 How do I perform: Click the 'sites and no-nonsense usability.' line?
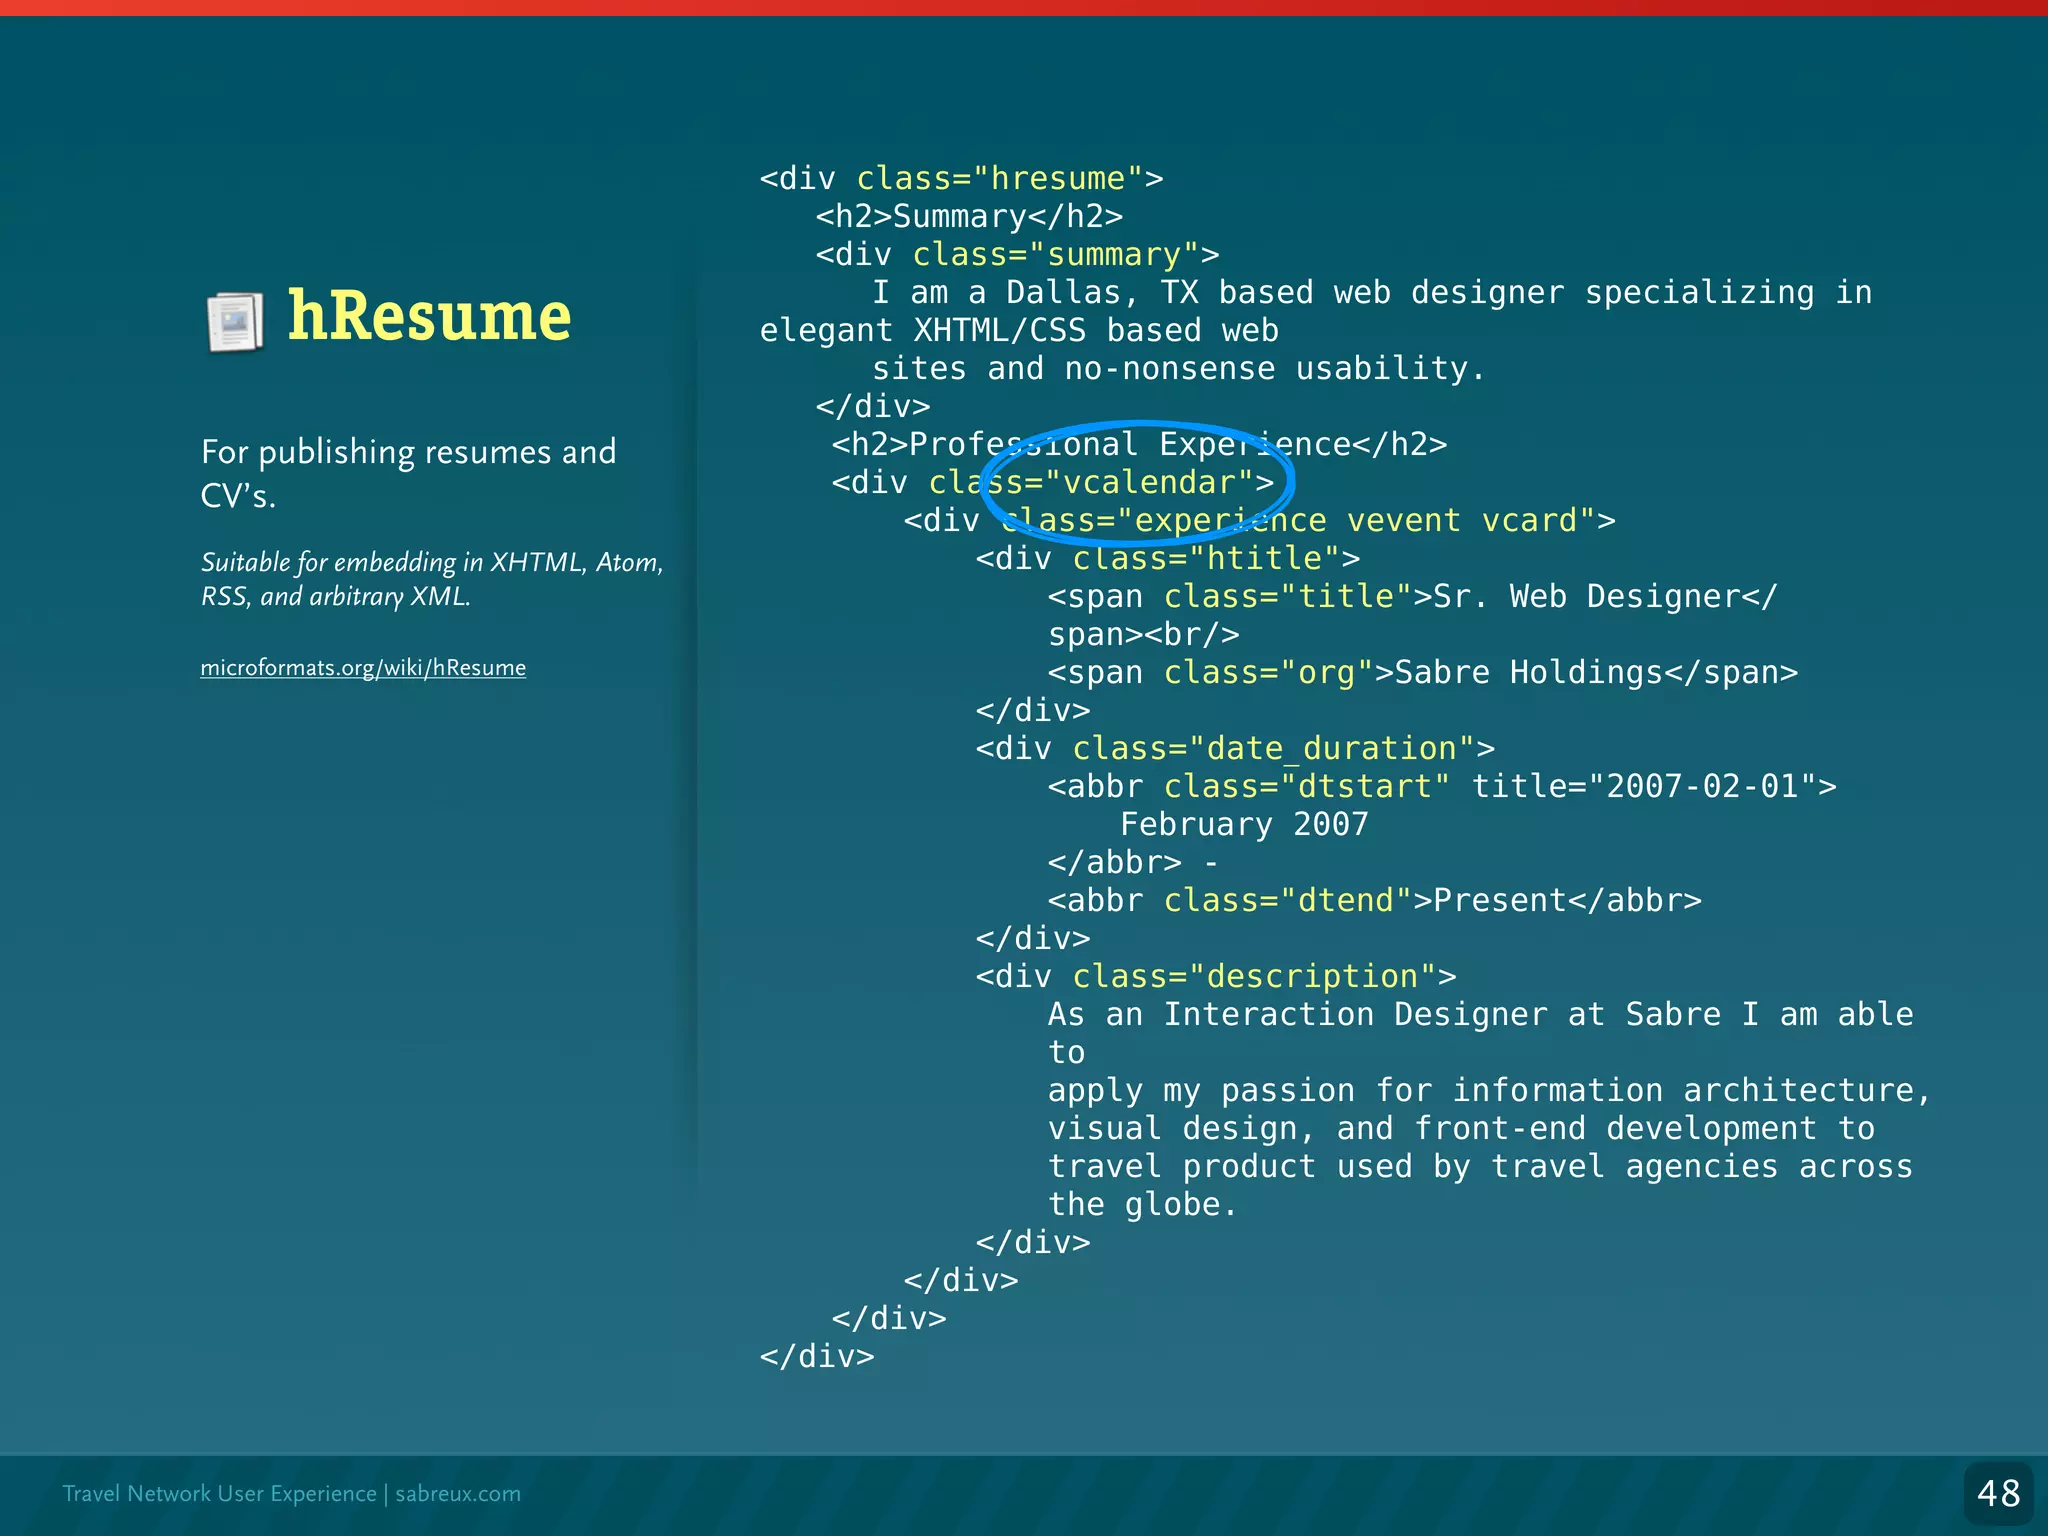point(1179,368)
